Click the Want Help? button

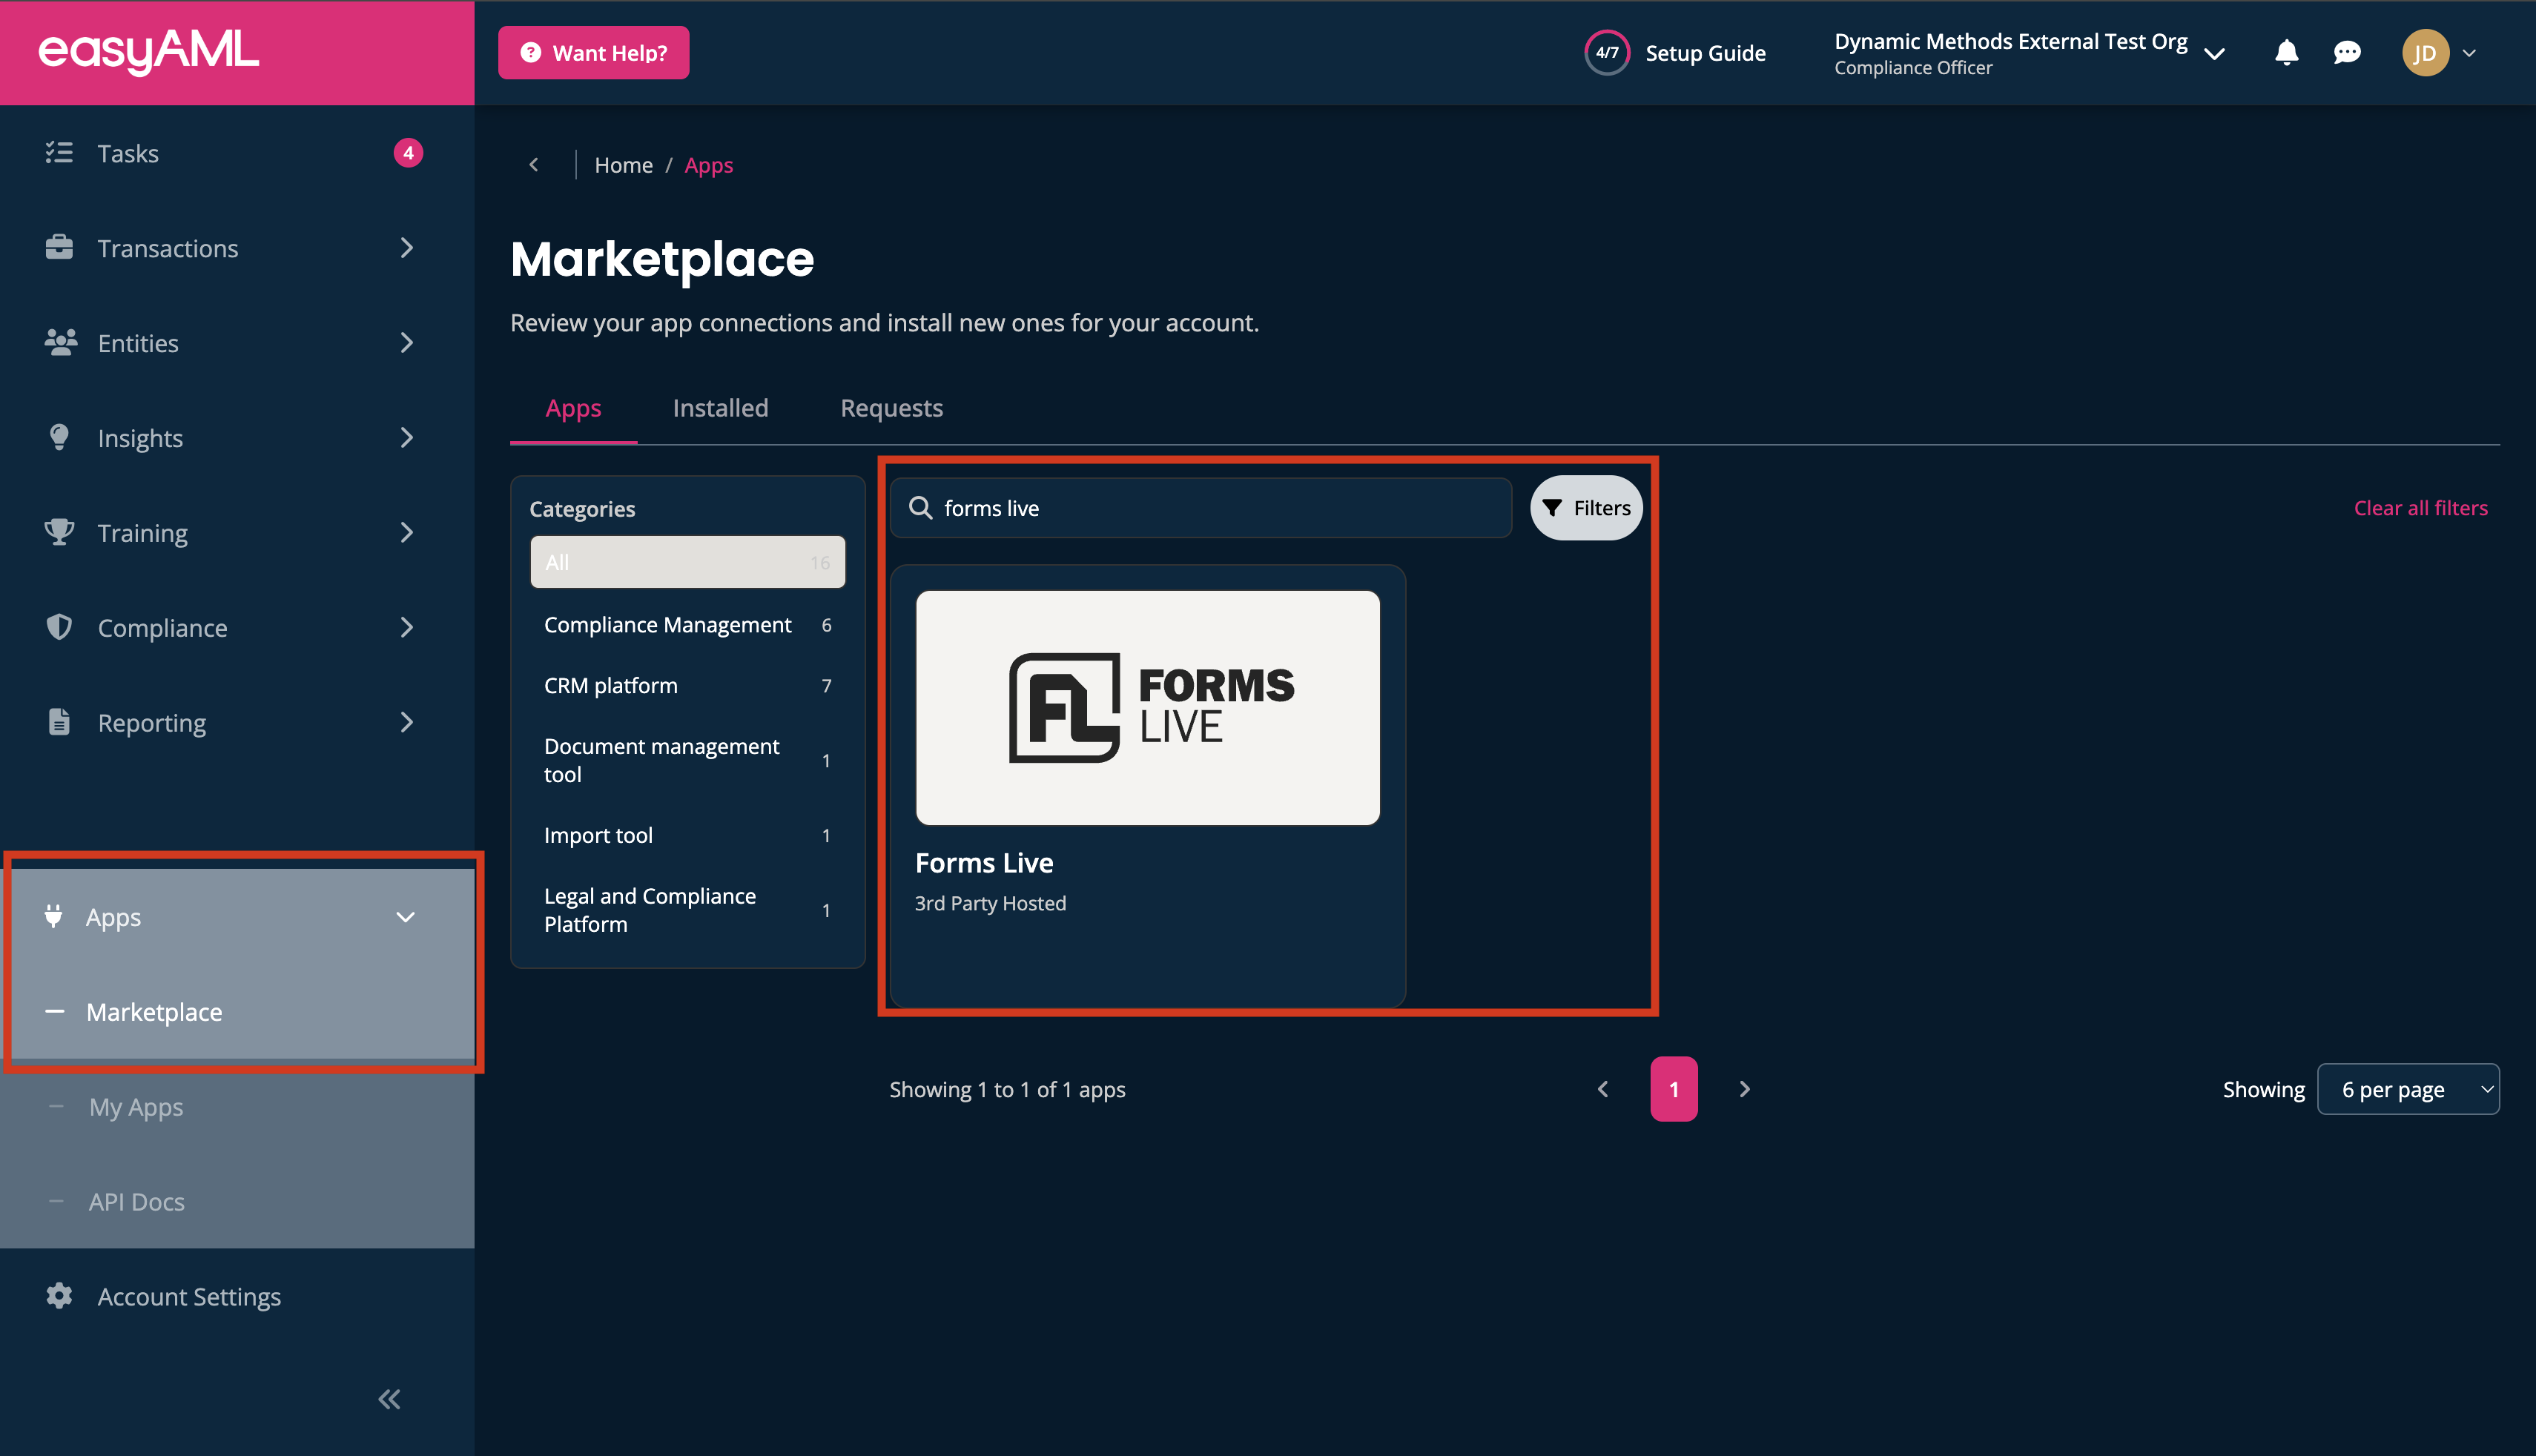point(593,53)
